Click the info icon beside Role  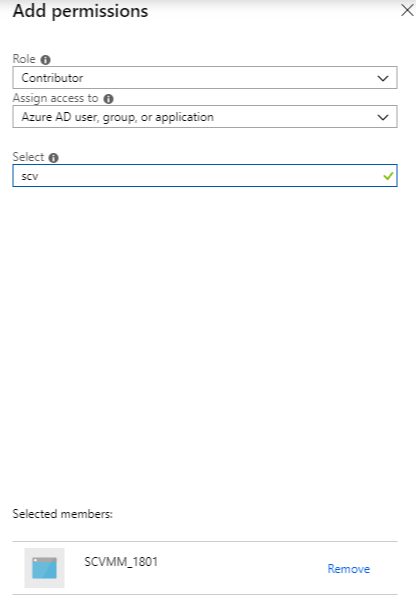click(46, 60)
